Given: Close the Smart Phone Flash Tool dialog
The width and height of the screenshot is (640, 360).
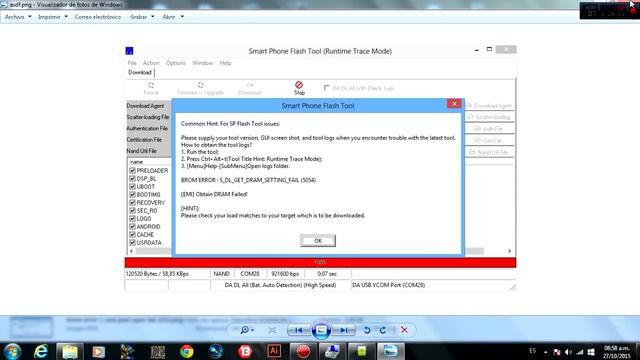Looking at the screenshot, I should tap(454, 104).
